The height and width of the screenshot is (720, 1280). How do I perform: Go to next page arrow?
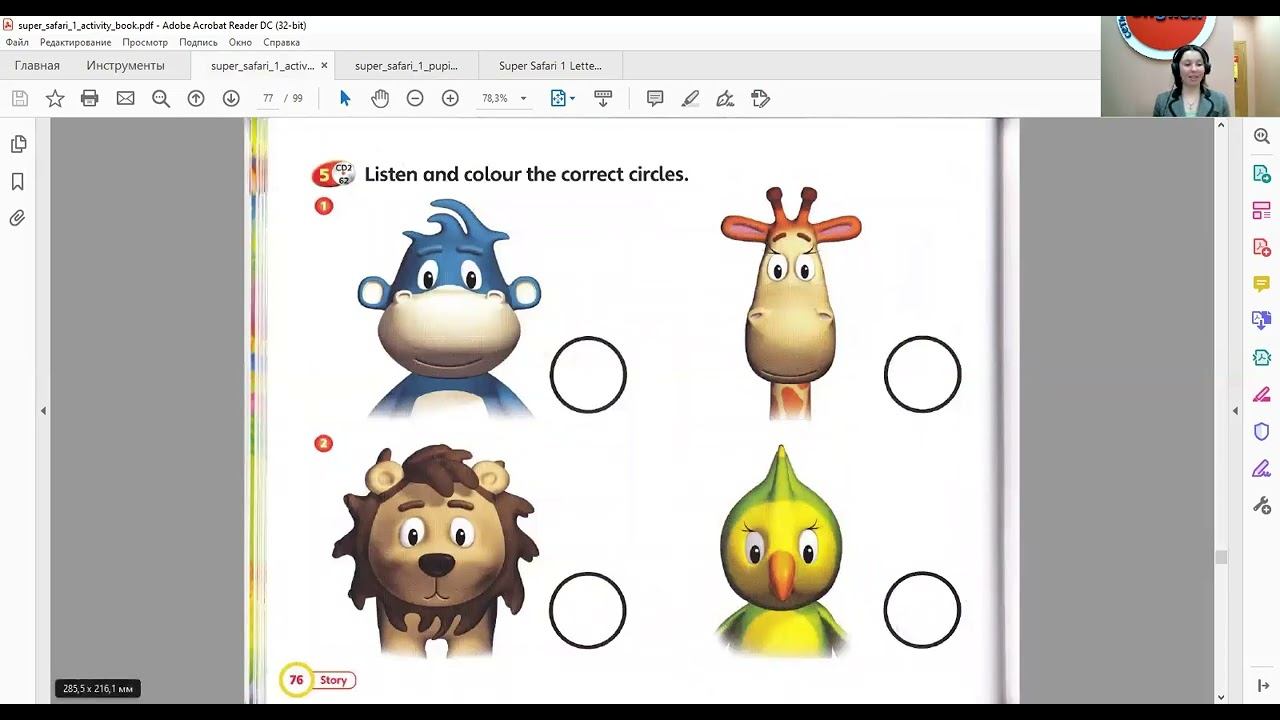click(x=231, y=98)
